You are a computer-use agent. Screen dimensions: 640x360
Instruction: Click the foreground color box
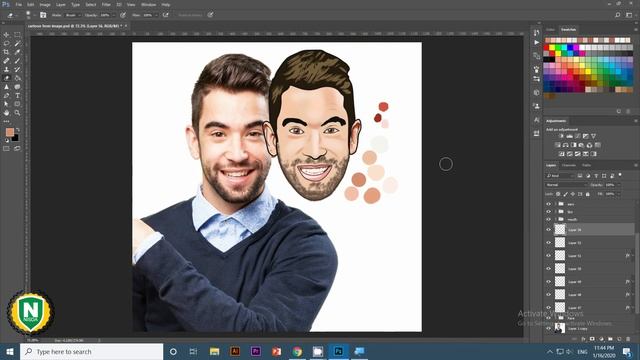[x=9, y=132]
